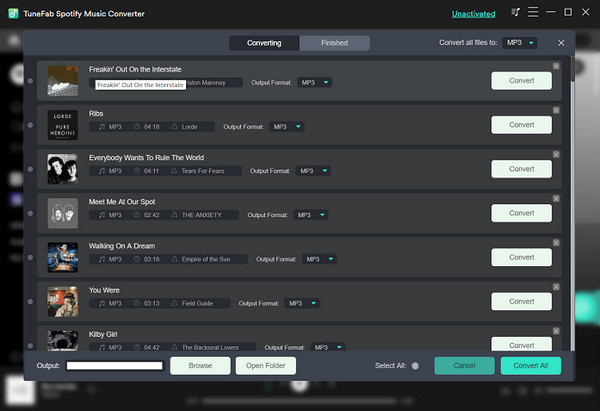Remove Freakin' Out On the Interstate from list
Image resolution: width=600 pixels, height=411 pixels.
tap(556, 66)
